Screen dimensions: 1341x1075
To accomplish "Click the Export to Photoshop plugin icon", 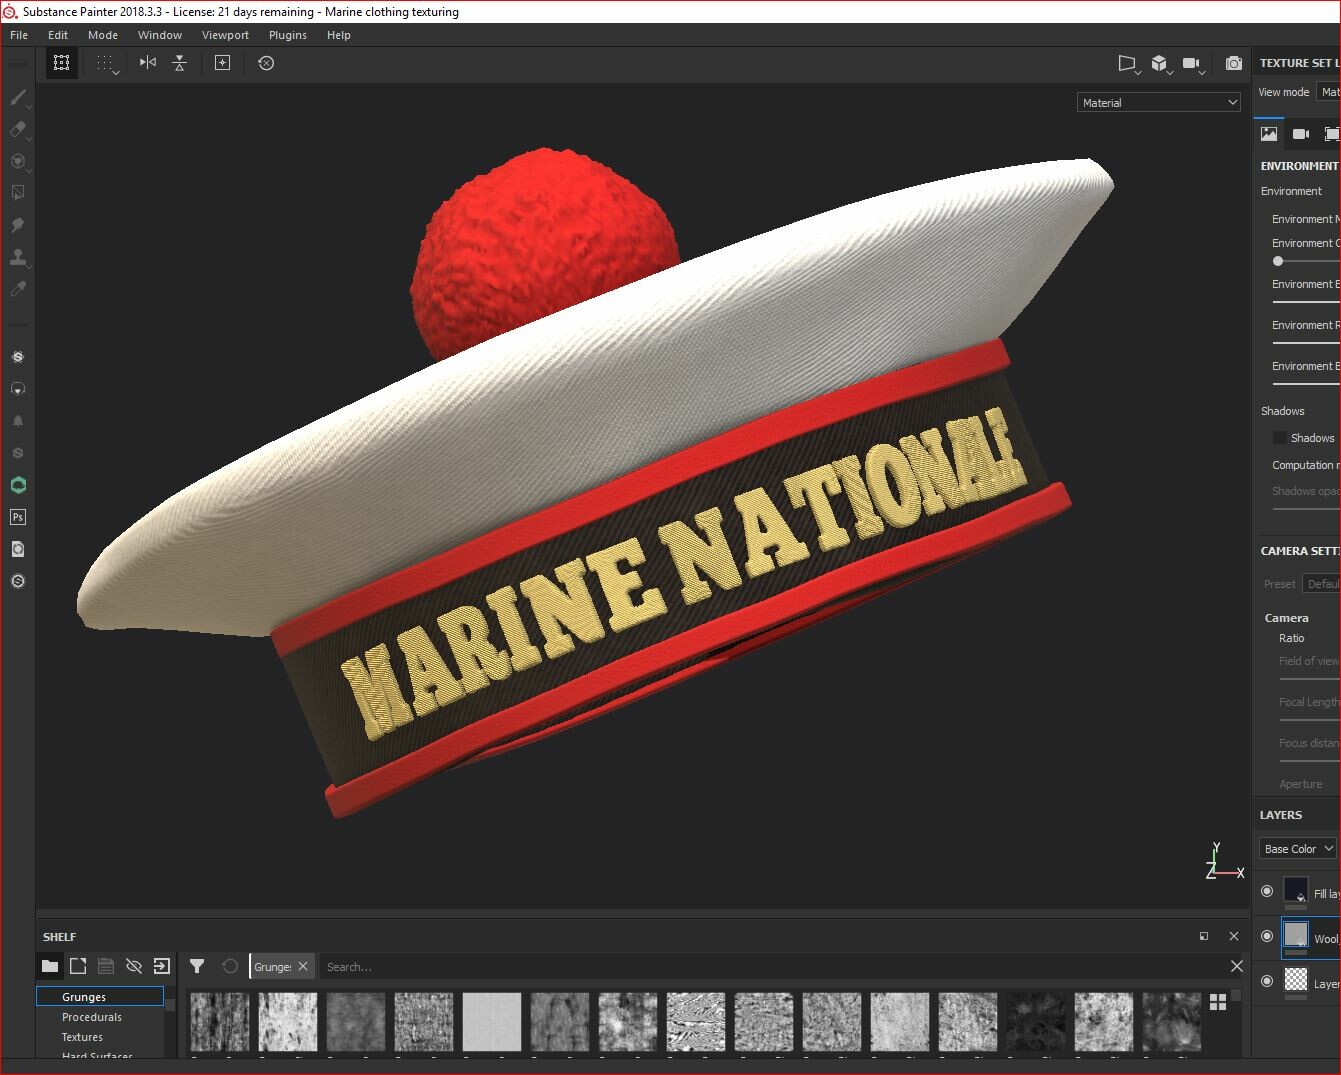I will click(18, 517).
